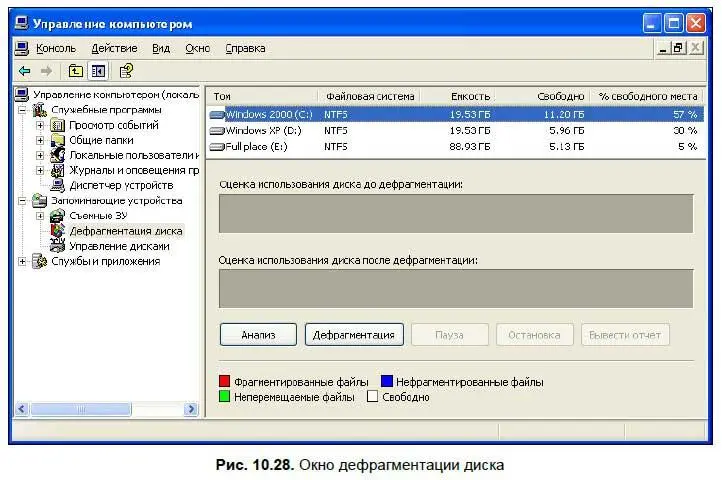Click the title bar computer icon
Screen dimensions: 722x480
(21, 23)
